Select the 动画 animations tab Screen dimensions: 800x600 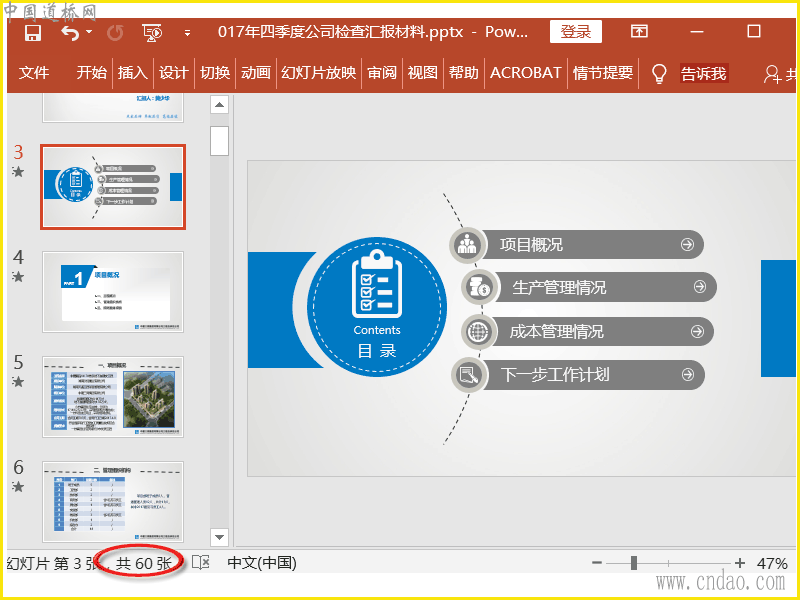pyautogui.click(x=256, y=73)
